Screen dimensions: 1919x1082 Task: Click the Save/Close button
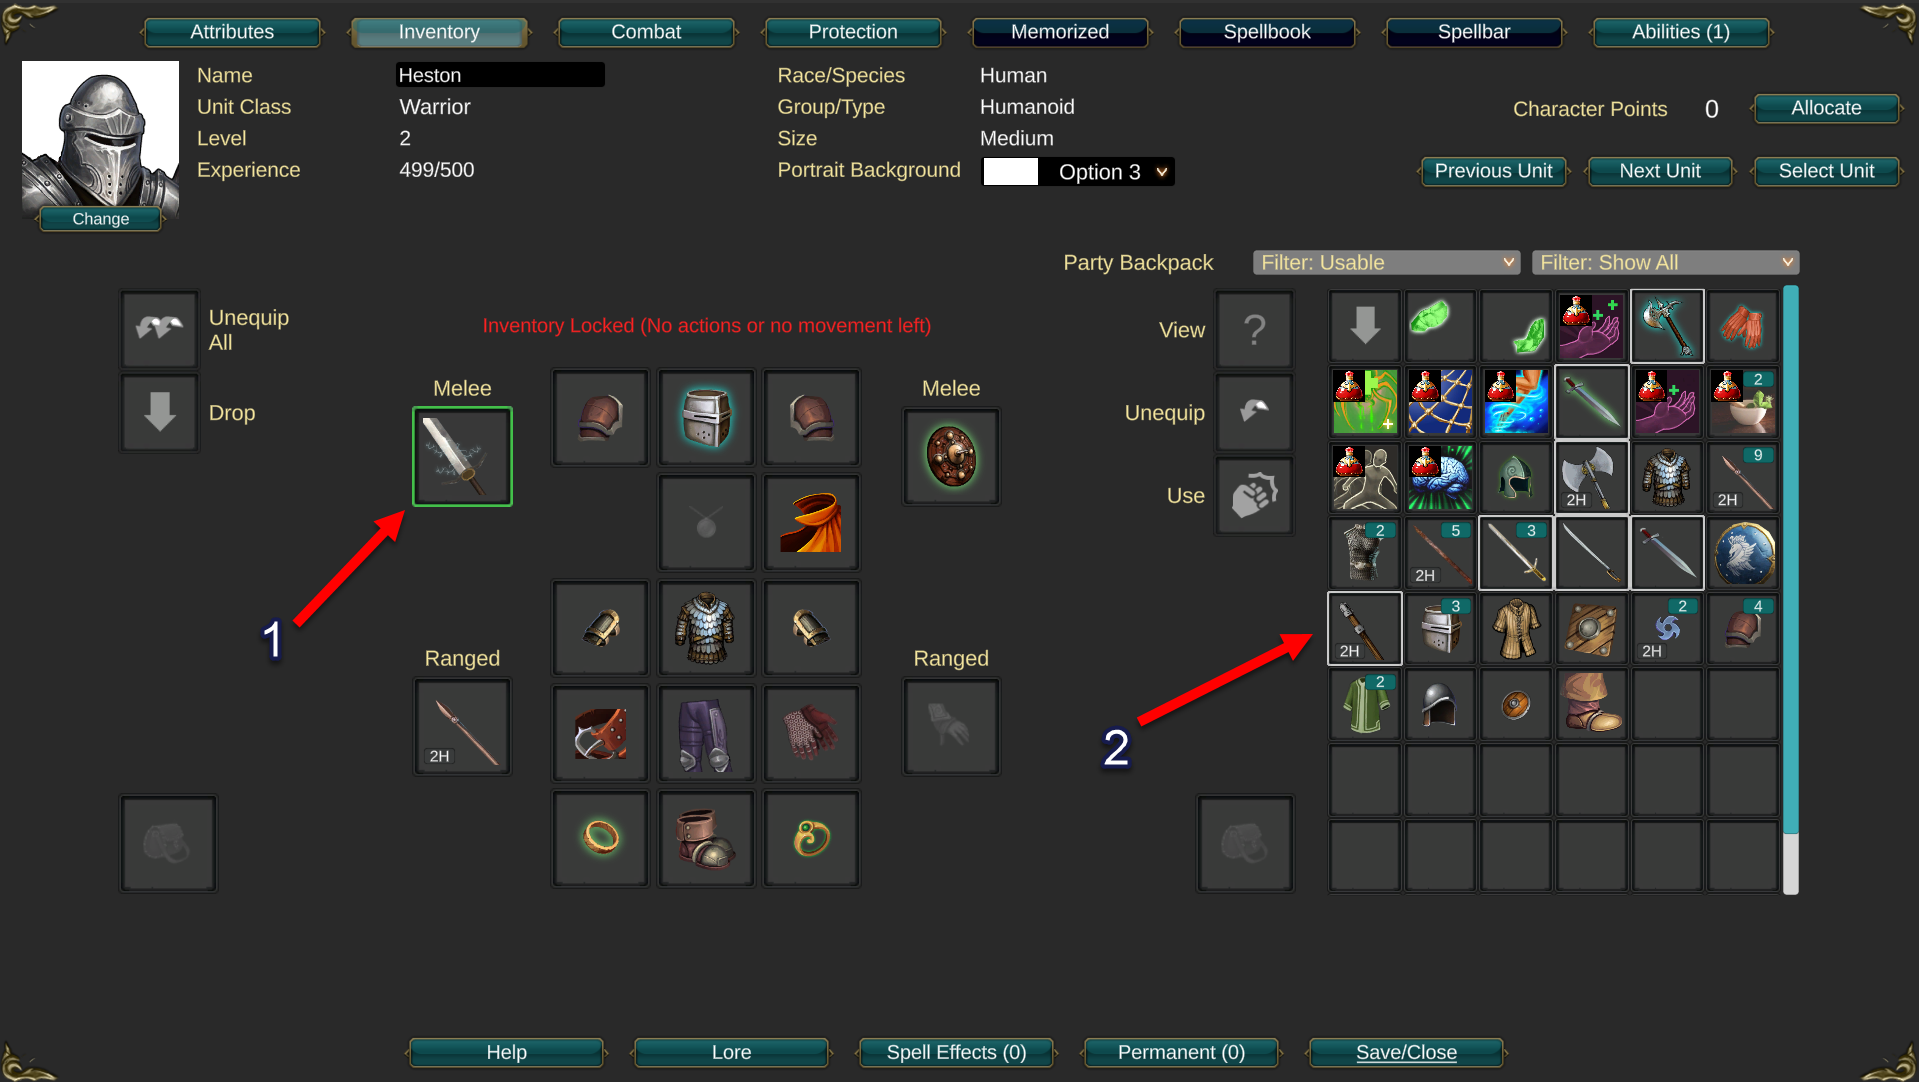tap(1406, 1052)
